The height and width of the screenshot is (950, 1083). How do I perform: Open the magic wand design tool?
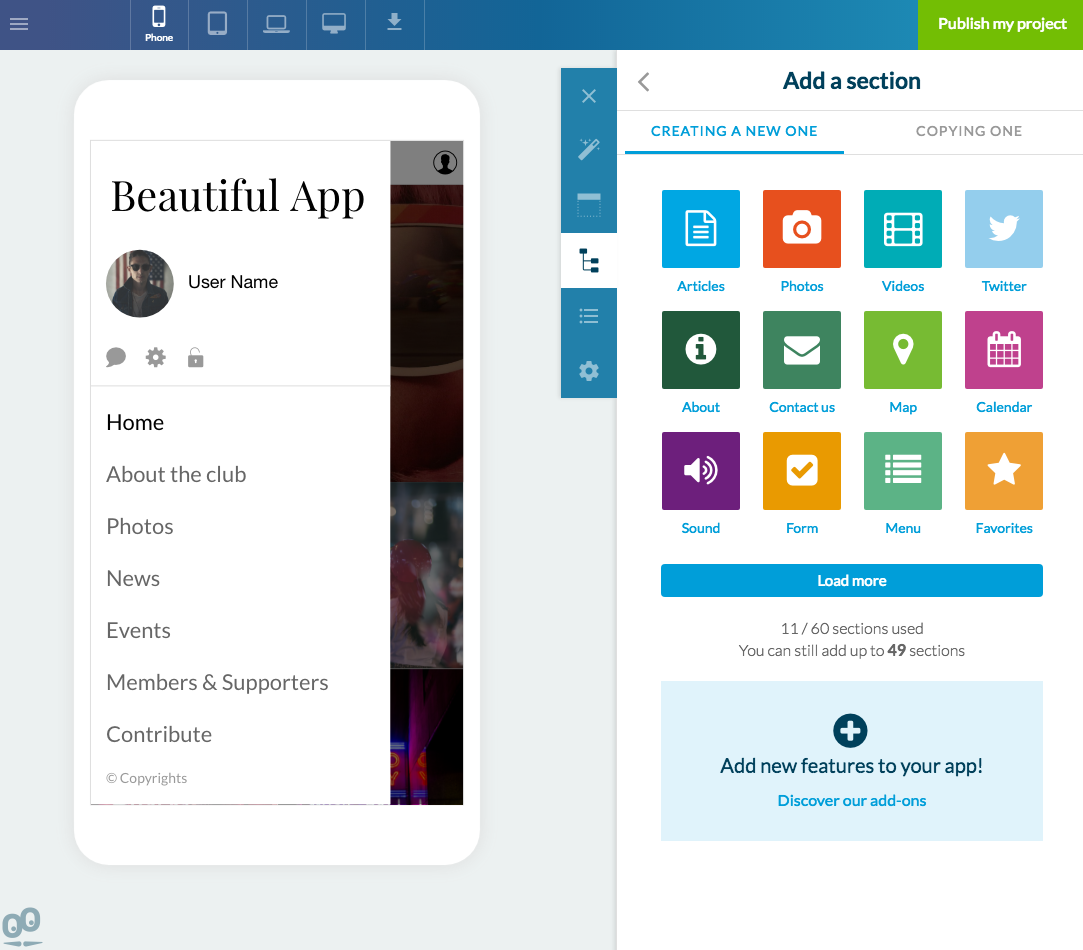589,149
